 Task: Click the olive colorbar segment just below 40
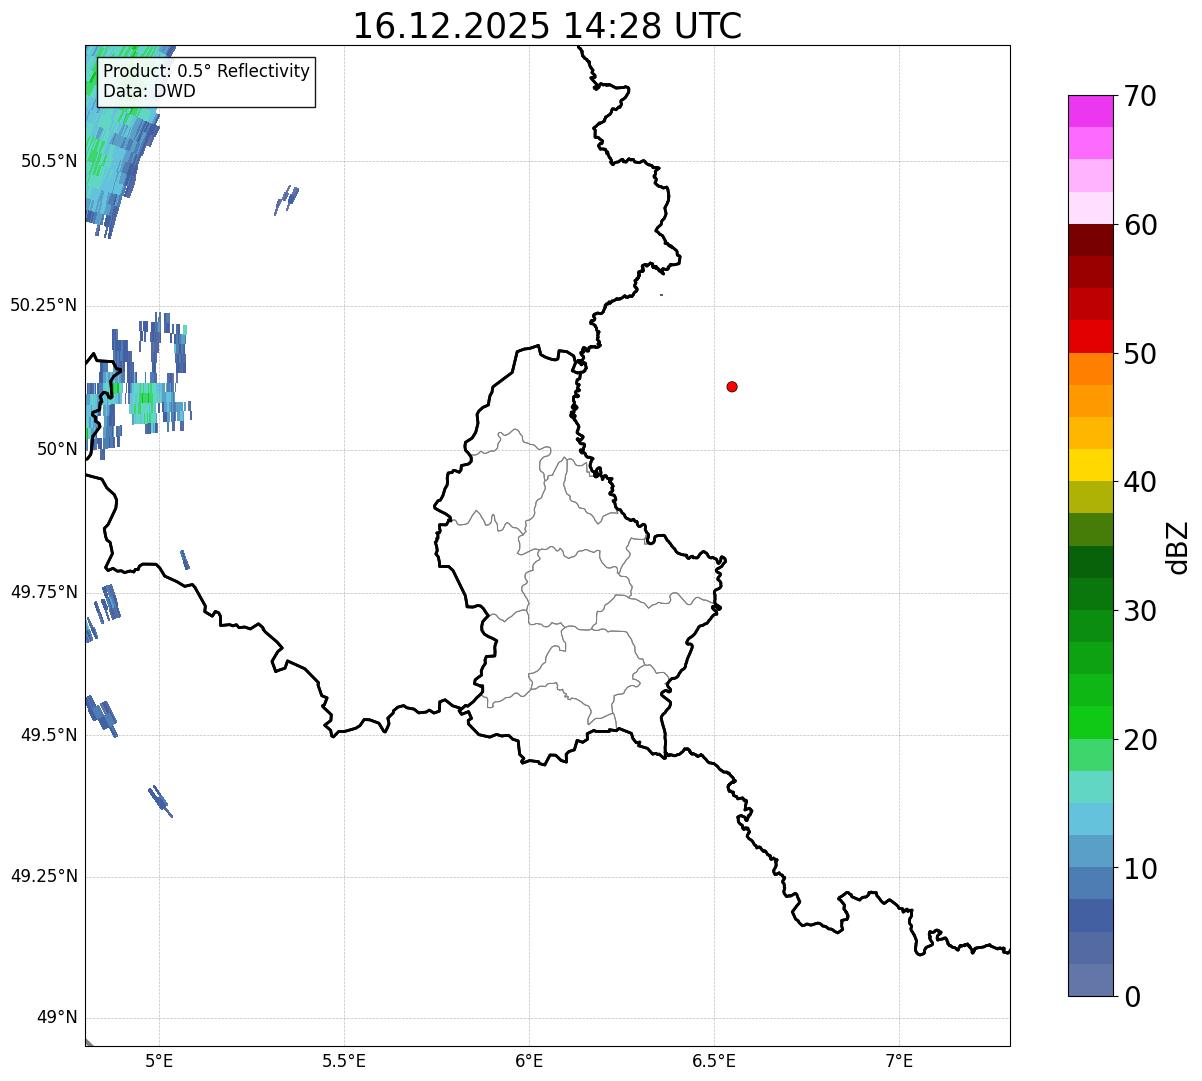point(1090,497)
